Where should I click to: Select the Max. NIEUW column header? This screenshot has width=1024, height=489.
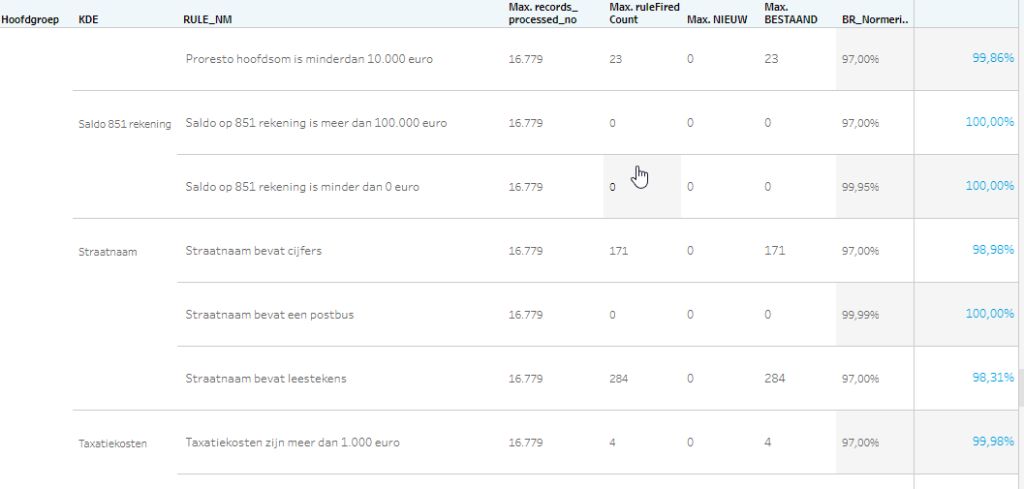tap(717, 20)
